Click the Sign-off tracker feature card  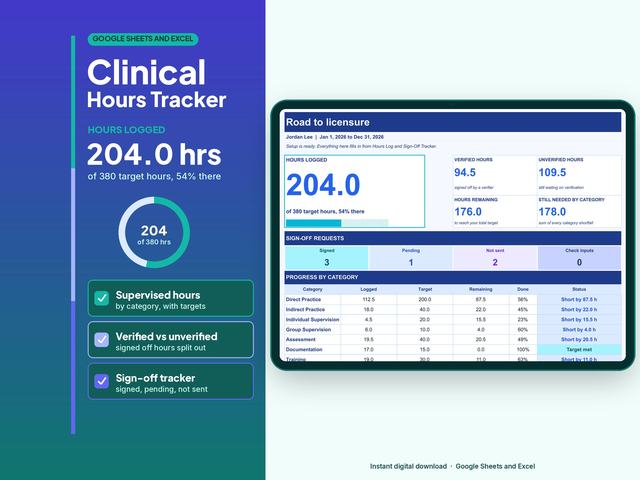[x=171, y=381]
